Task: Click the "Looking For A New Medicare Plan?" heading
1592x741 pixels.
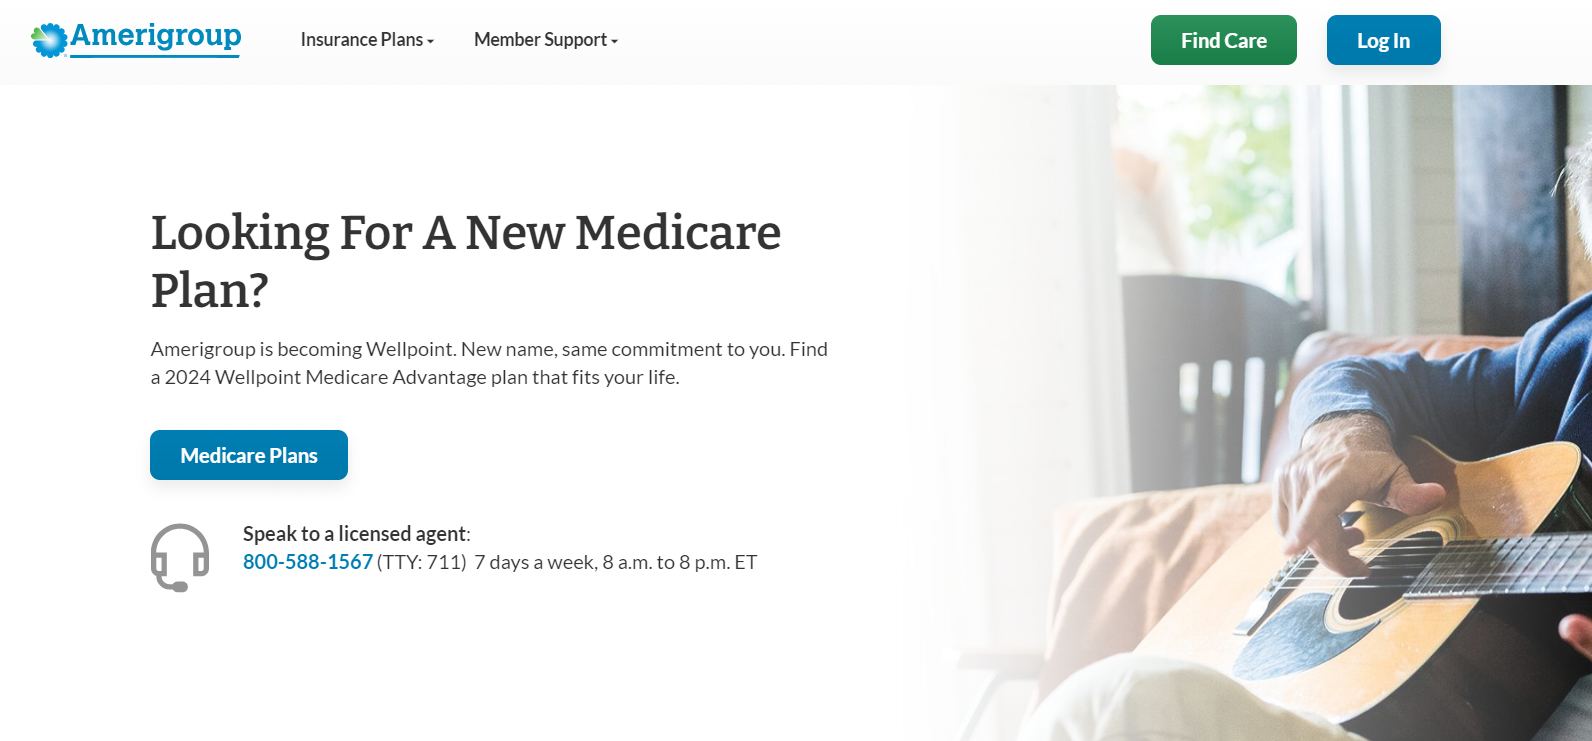Action: coord(465,261)
